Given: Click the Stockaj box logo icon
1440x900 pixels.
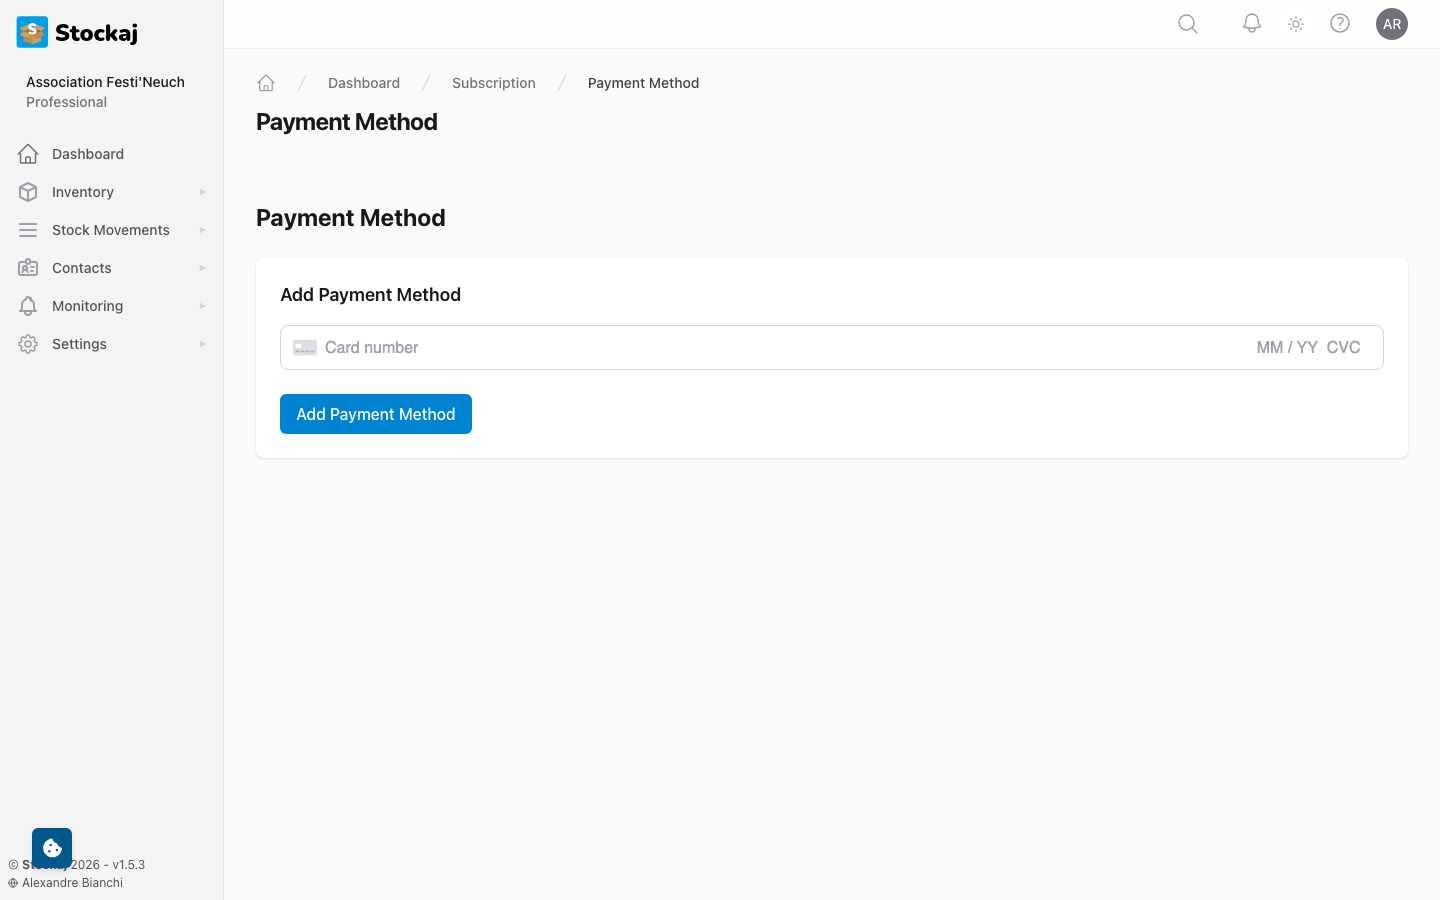Looking at the screenshot, I should click(x=32, y=32).
